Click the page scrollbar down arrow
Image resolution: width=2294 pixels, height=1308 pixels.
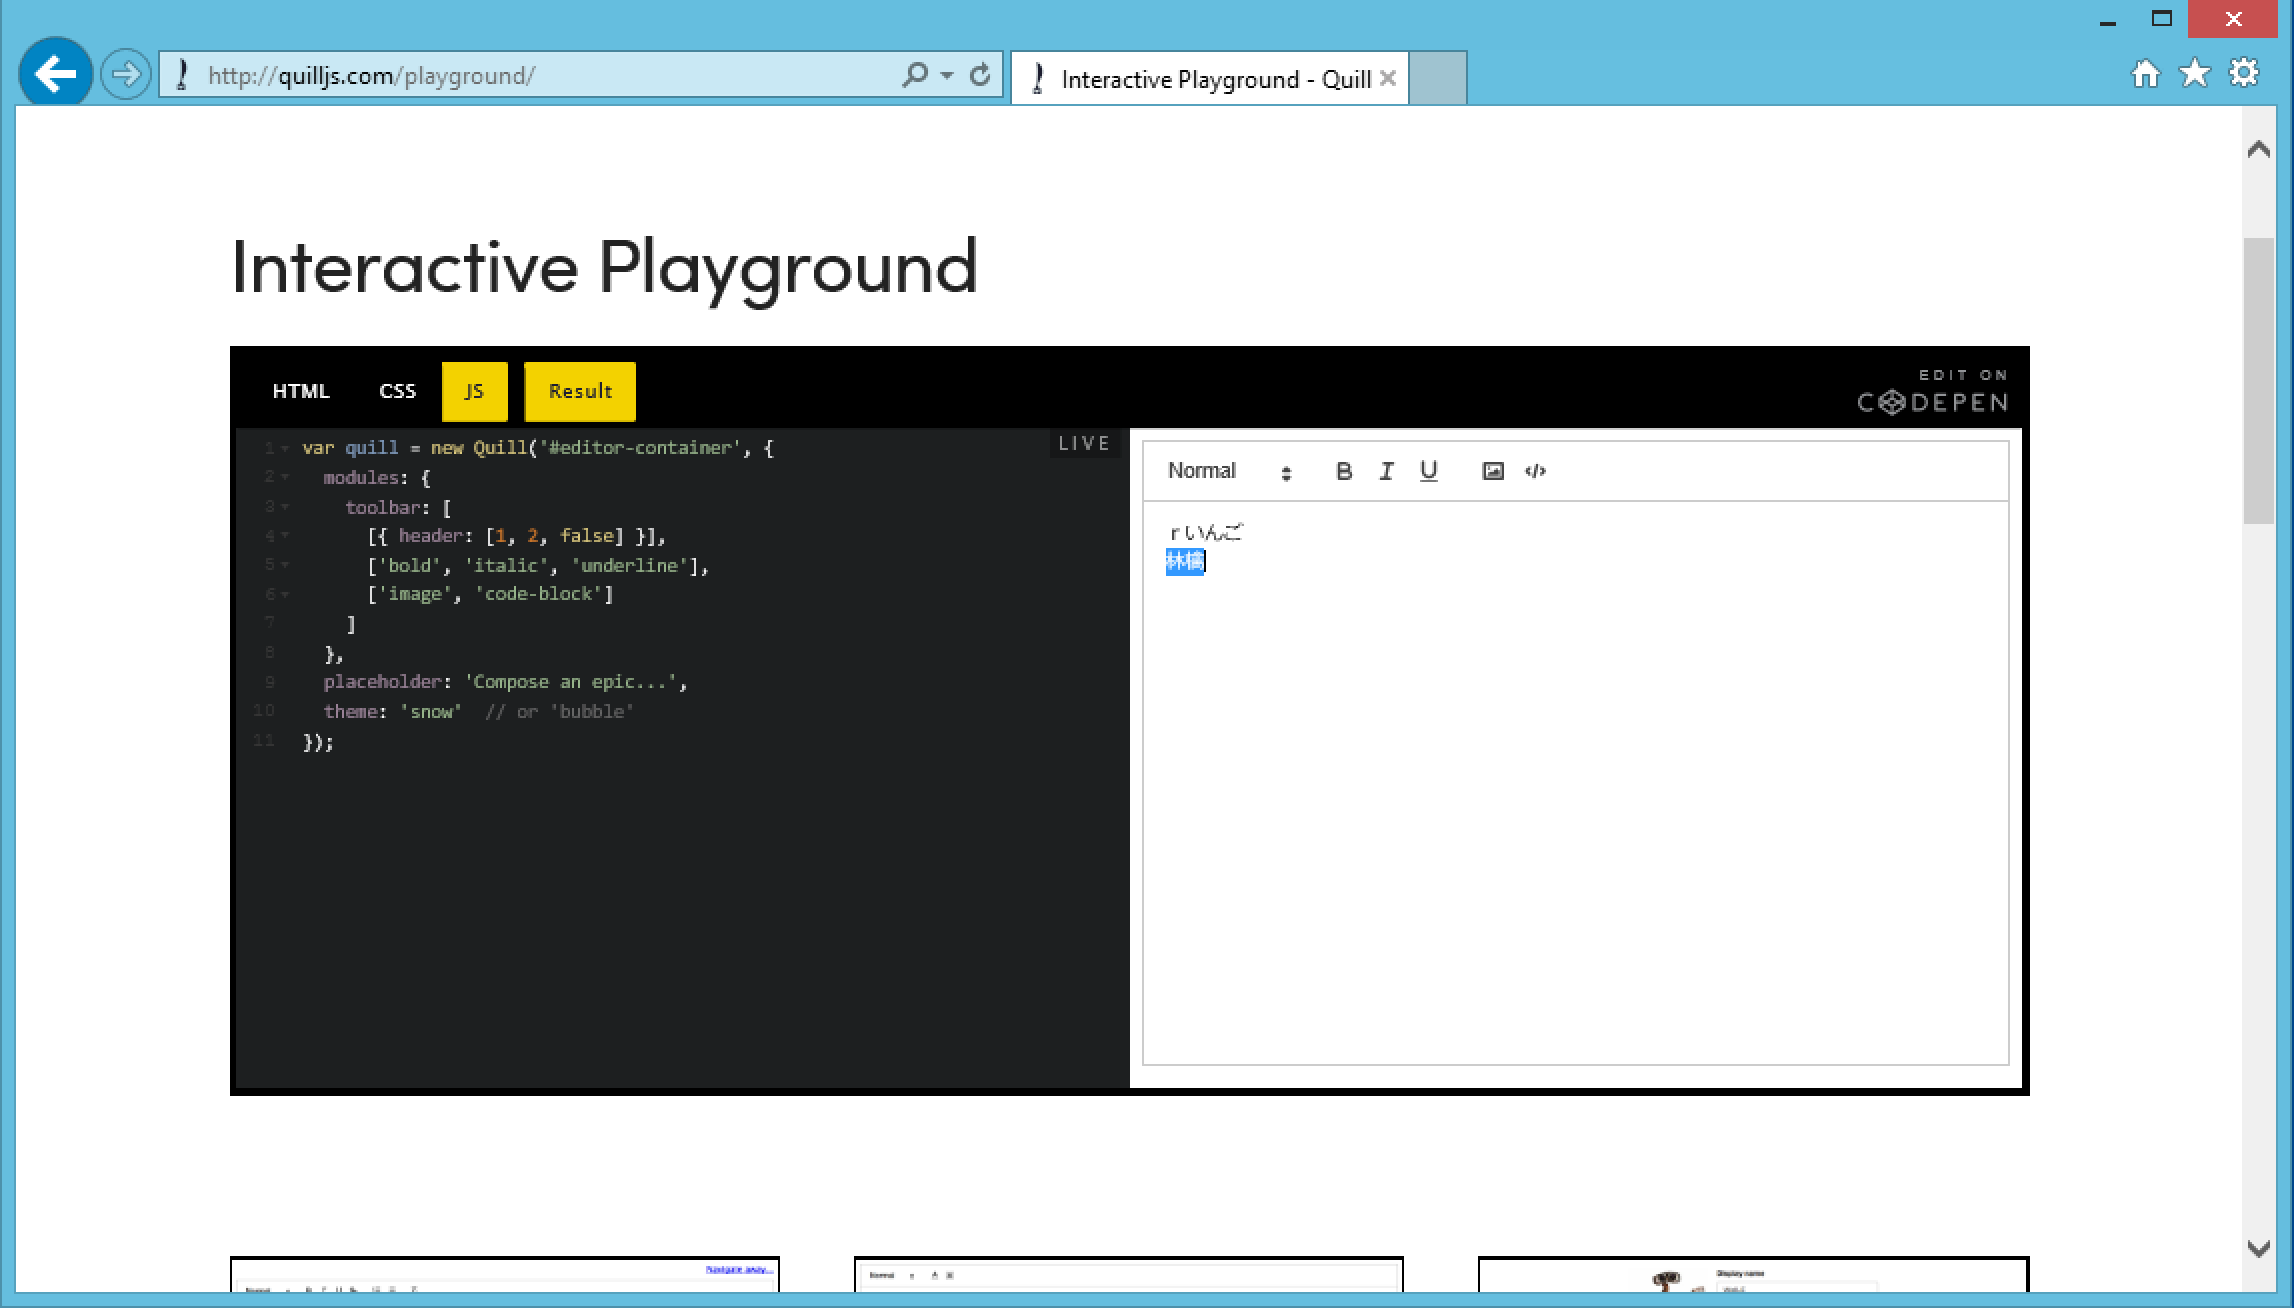pyautogui.click(x=2258, y=1248)
